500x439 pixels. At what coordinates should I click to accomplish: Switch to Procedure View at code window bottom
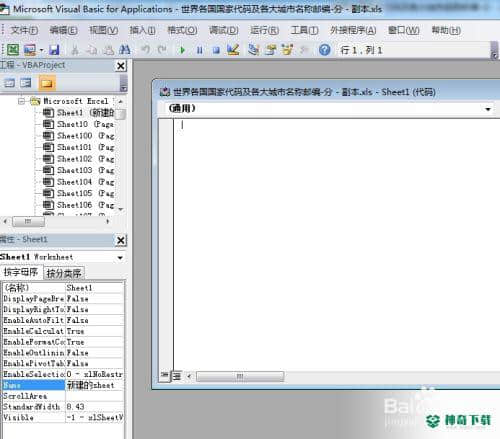coord(165,376)
